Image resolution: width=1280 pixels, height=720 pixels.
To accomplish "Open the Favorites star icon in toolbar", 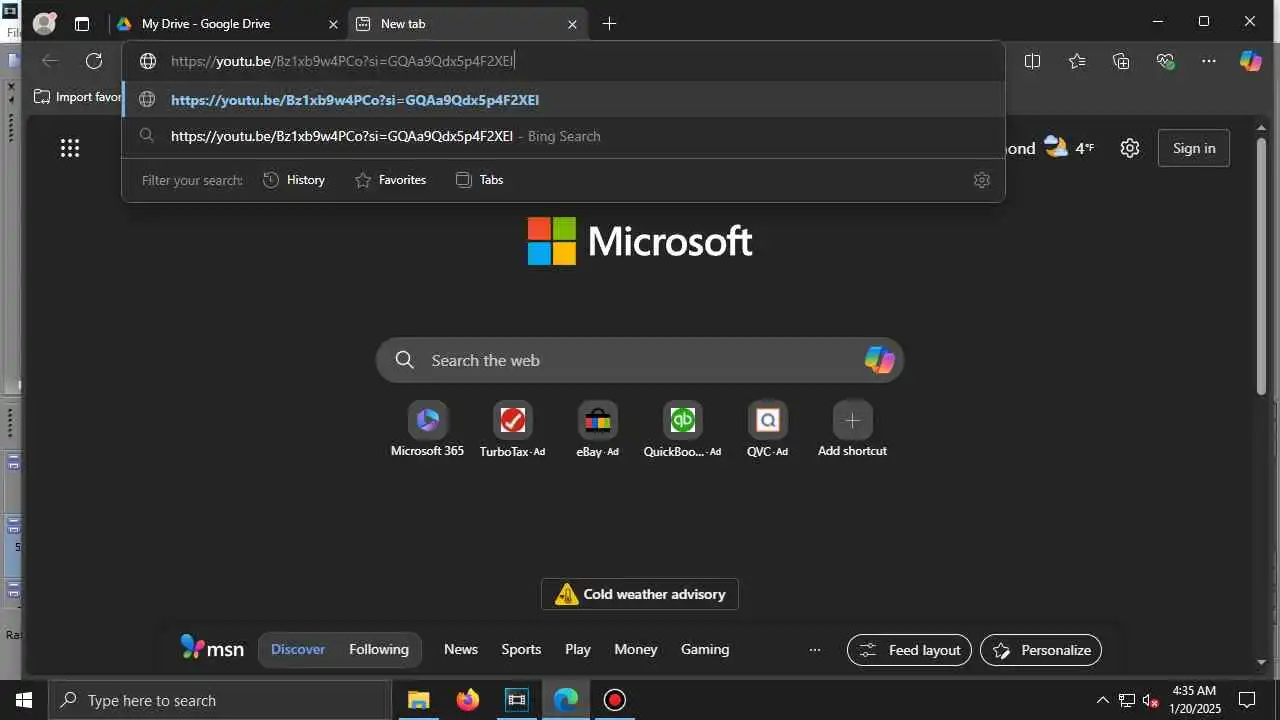I will [x=1077, y=61].
